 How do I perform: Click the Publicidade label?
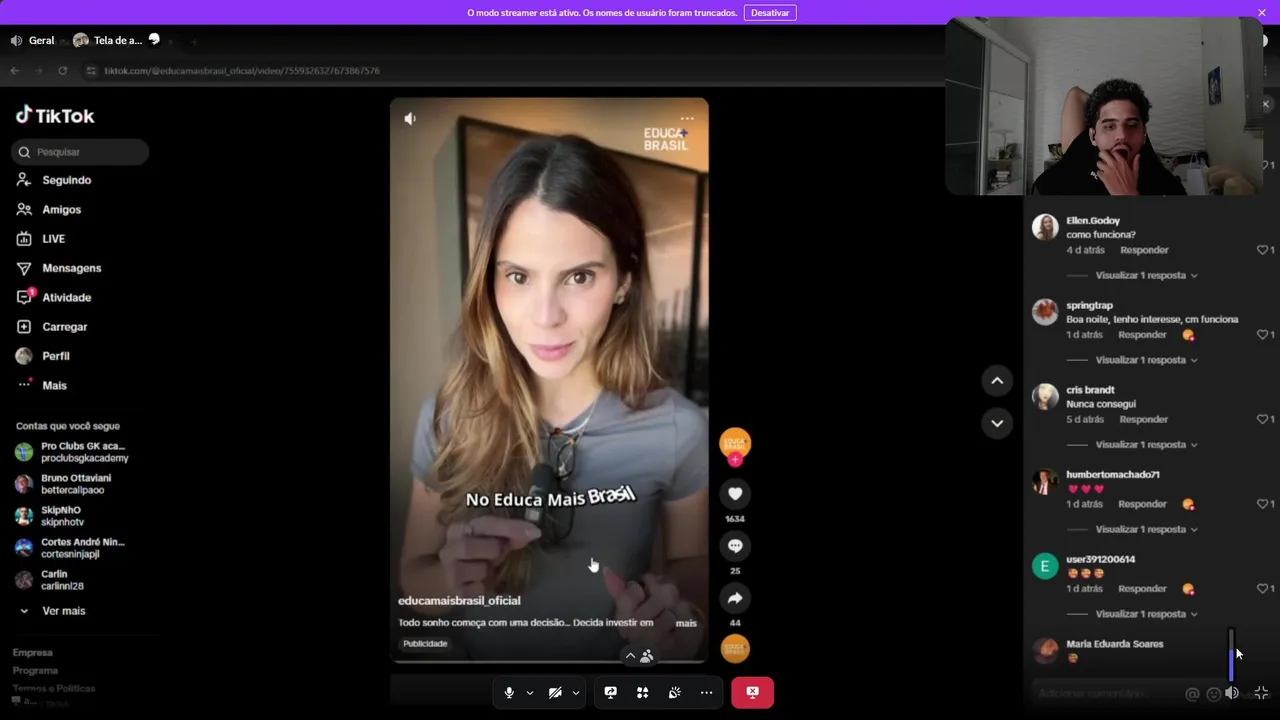425,644
